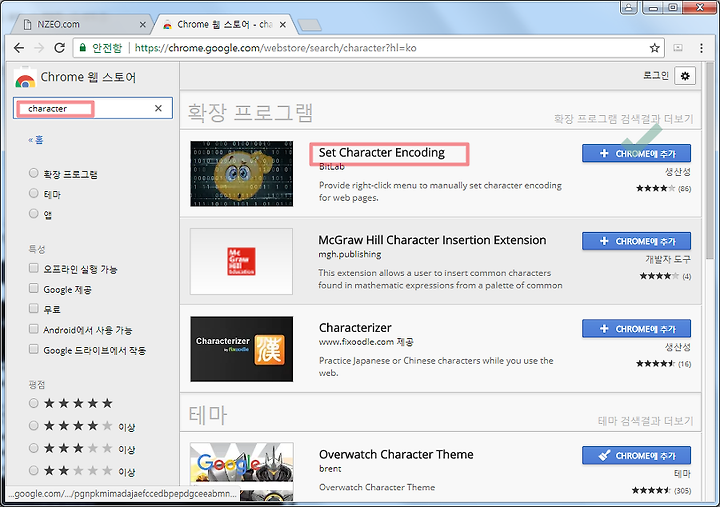Enable the 오프라인 실행 가능 checkbox
Image resolution: width=720 pixels, height=507 pixels.
pyautogui.click(x=34, y=268)
